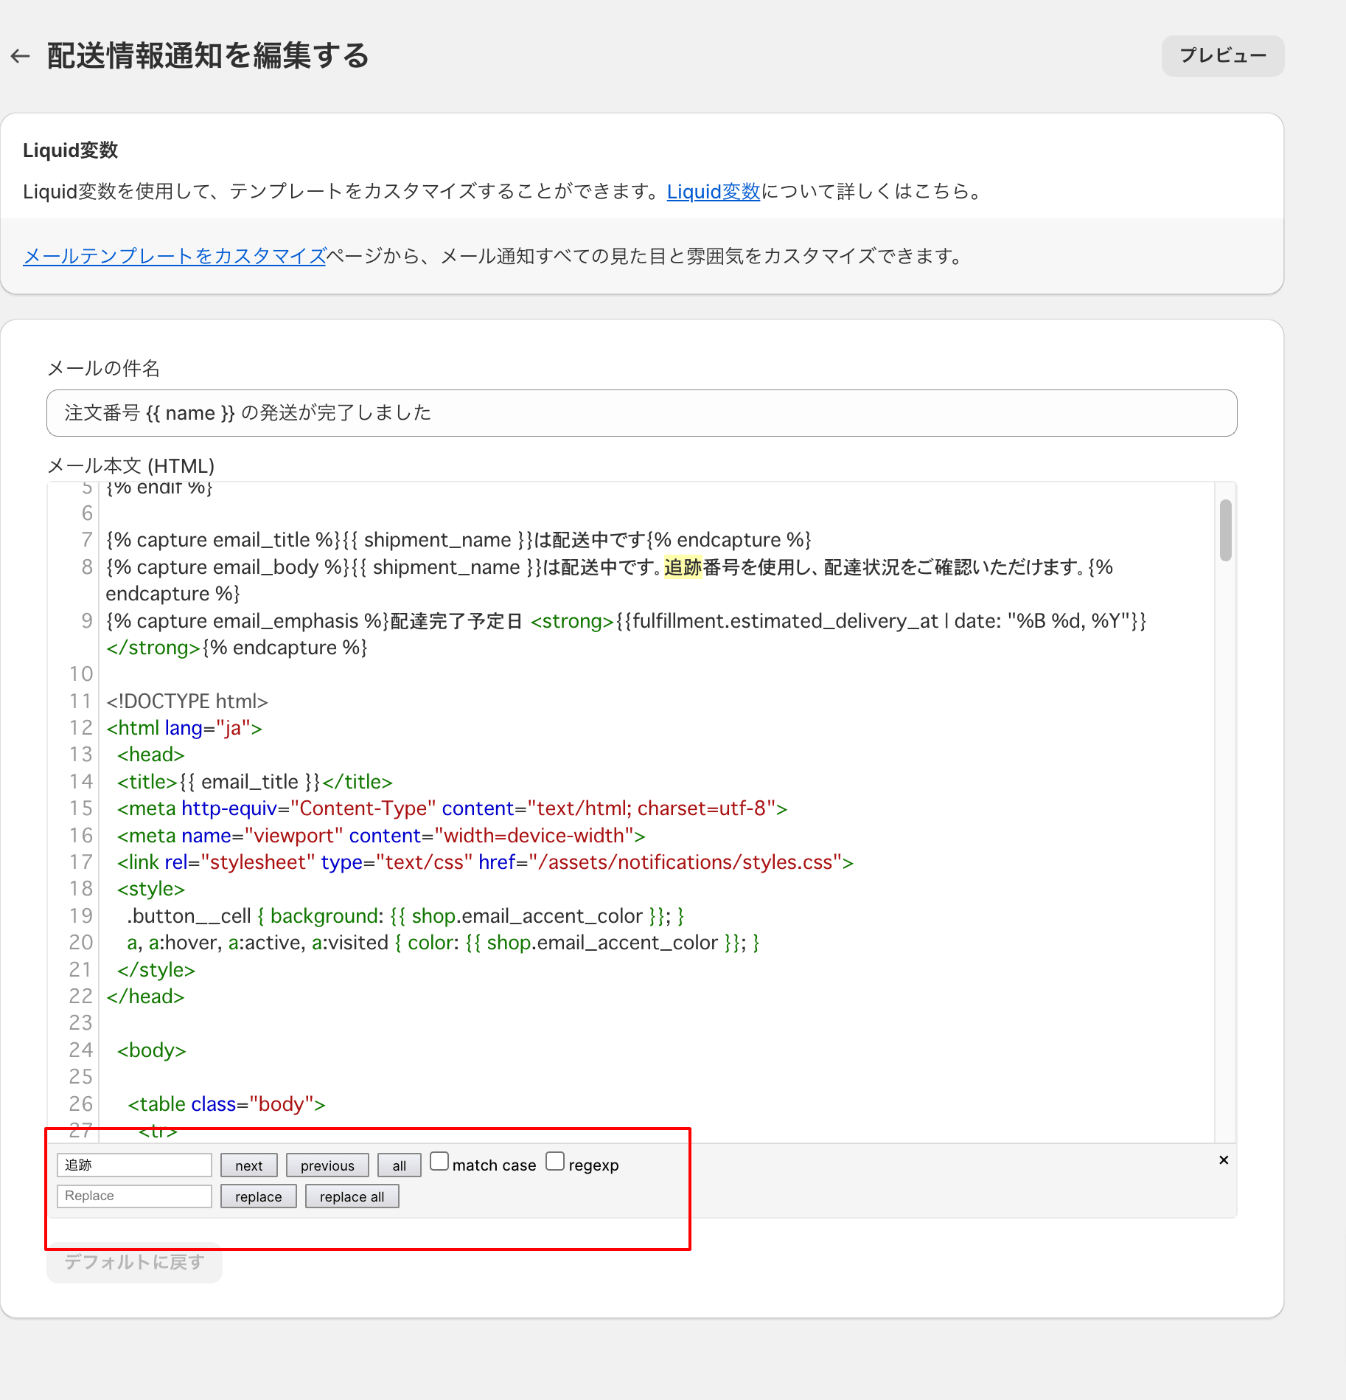Replace the current match
Viewport: 1346px width, 1400px height.
coord(258,1197)
